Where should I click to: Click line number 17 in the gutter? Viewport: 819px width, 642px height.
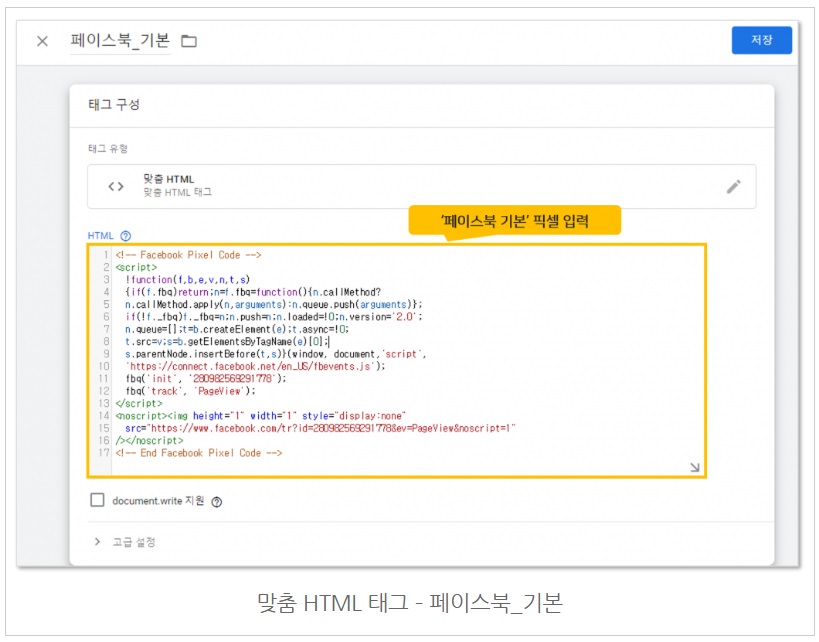coord(104,453)
